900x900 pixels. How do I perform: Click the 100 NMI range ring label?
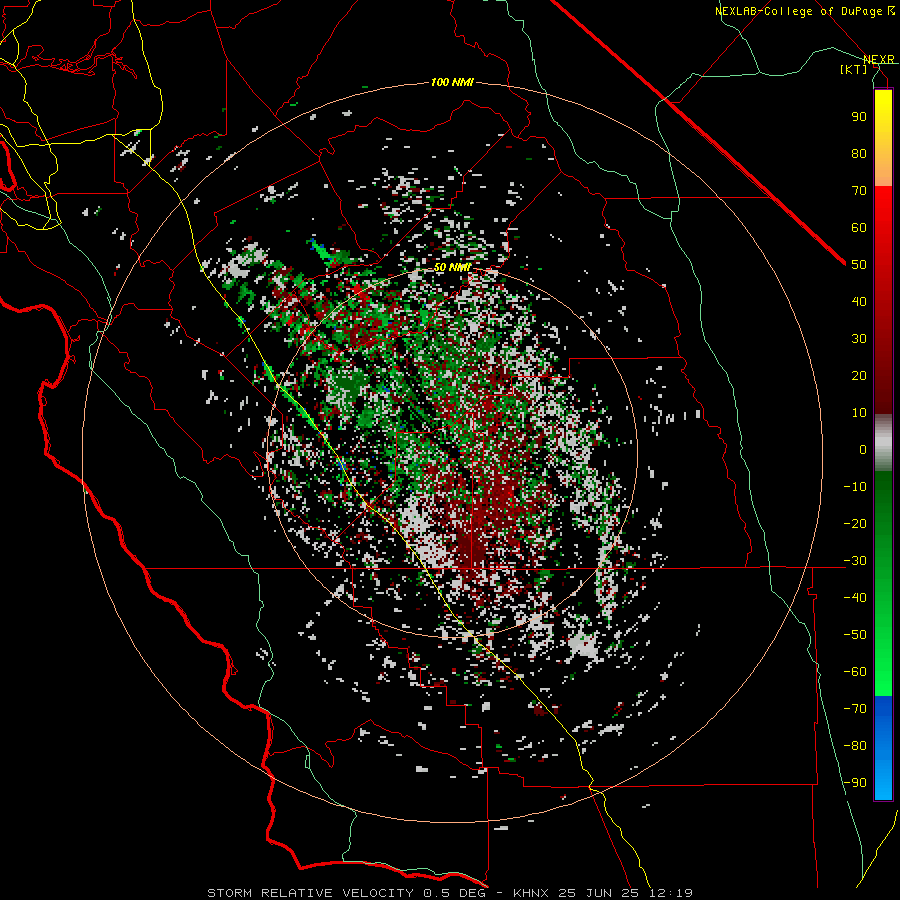click(452, 82)
